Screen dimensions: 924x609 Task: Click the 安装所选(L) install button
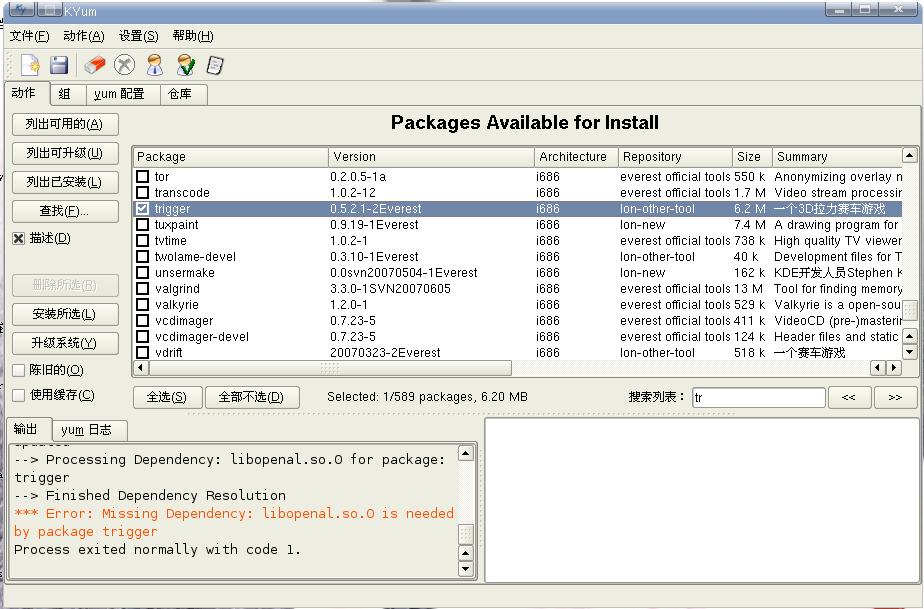[65, 314]
